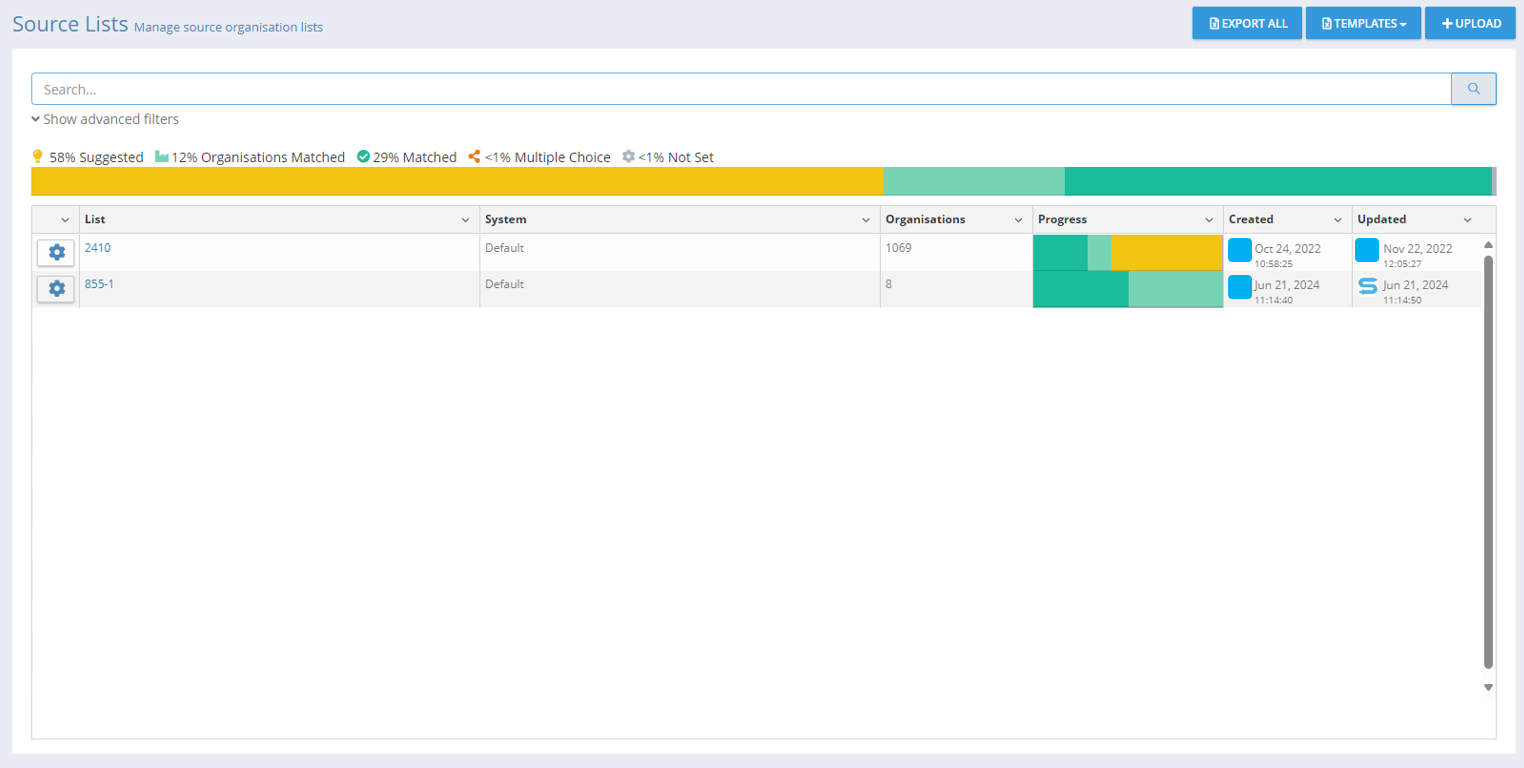Sort by the Updated column header

[x=1381, y=220]
